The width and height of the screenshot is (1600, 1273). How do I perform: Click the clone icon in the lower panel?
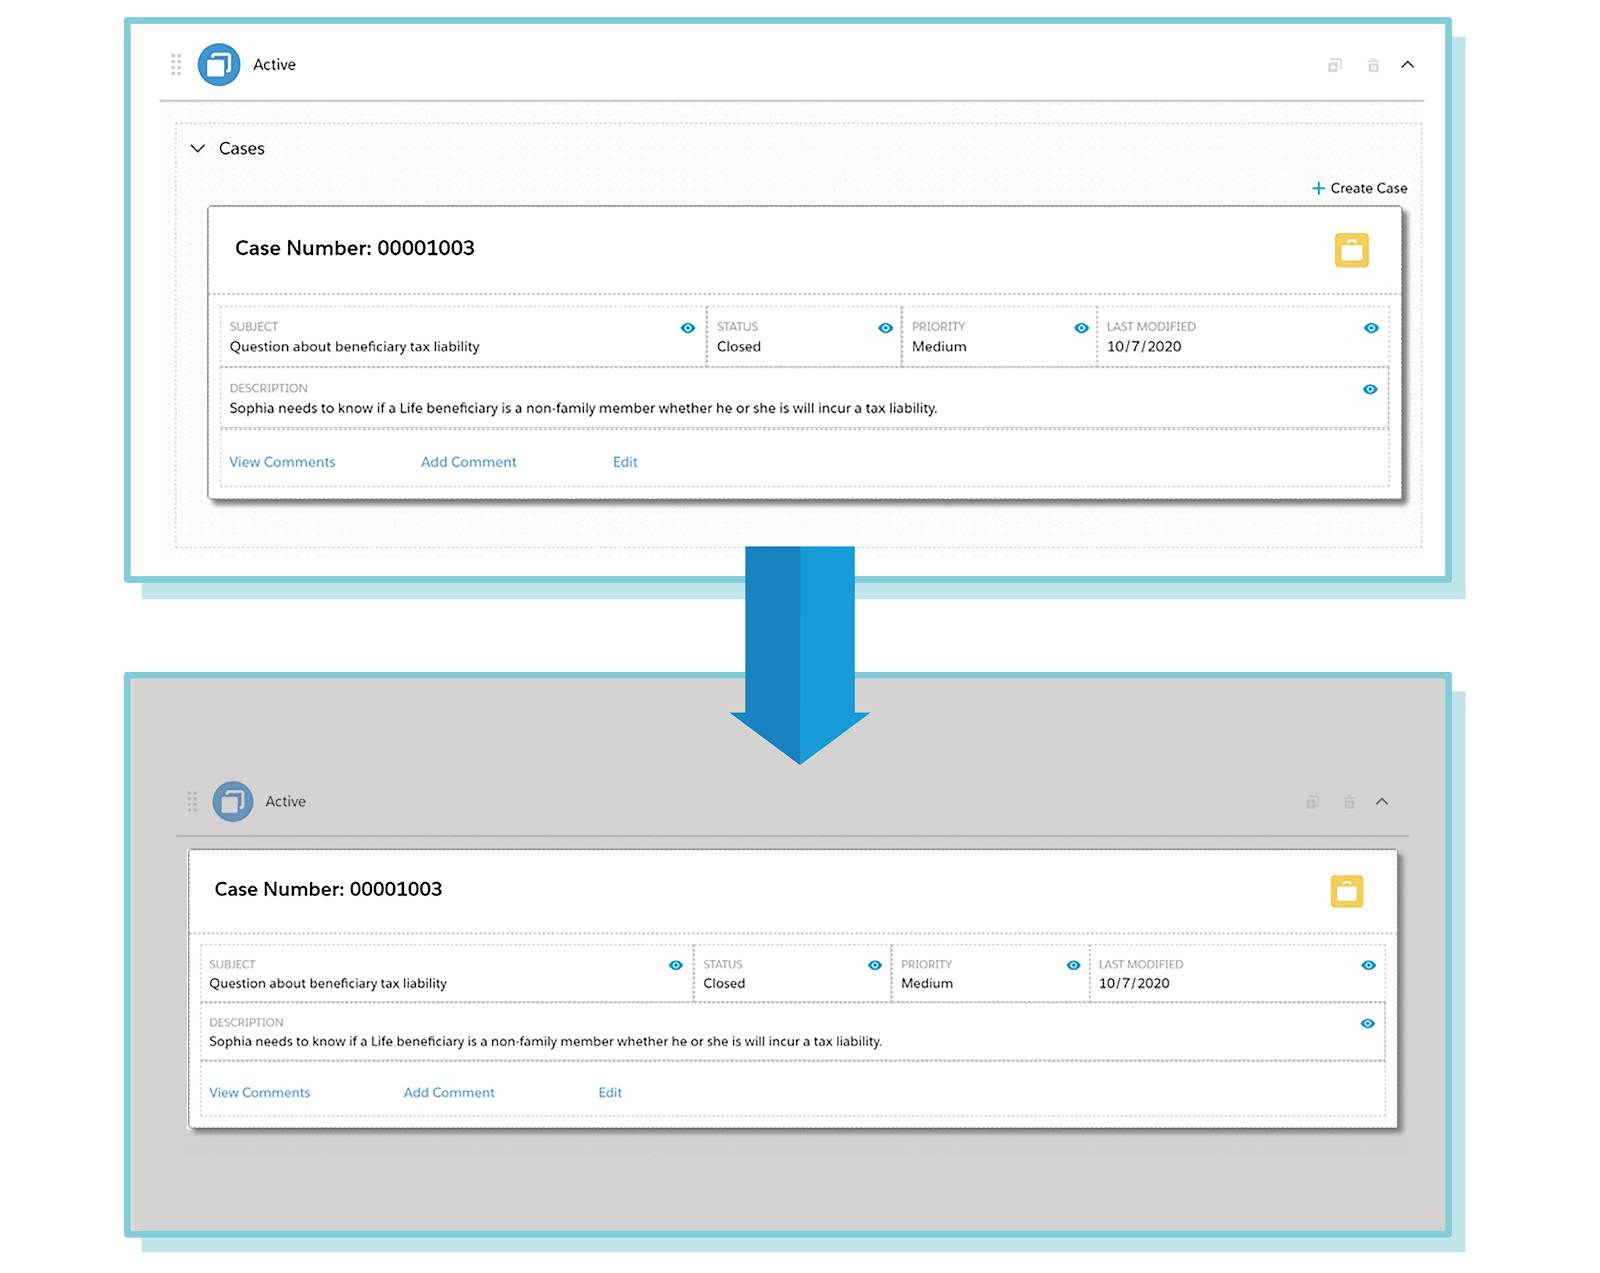coord(1311,801)
